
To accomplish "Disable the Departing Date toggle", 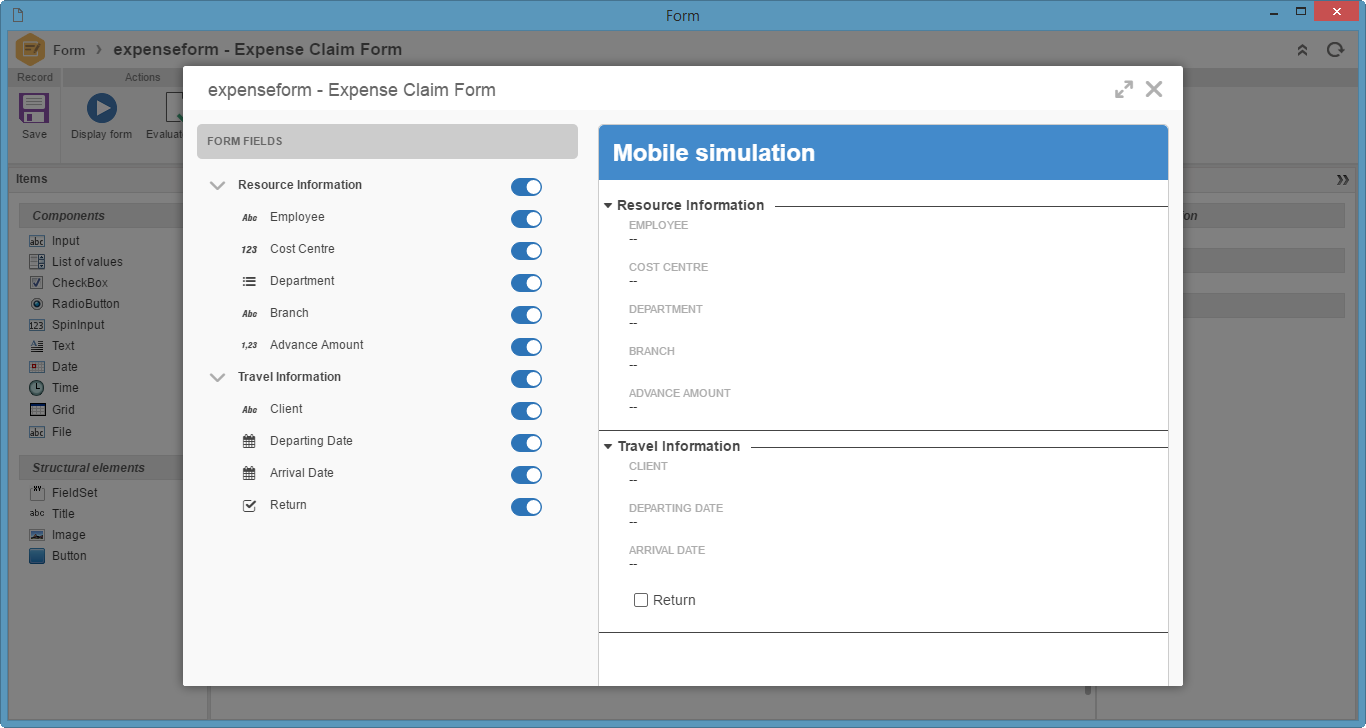I will coord(526,443).
